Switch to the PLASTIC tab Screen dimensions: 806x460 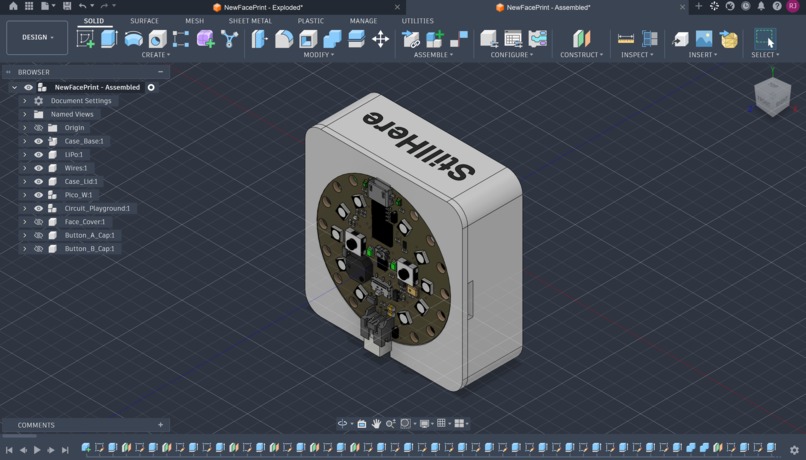pyautogui.click(x=310, y=21)
